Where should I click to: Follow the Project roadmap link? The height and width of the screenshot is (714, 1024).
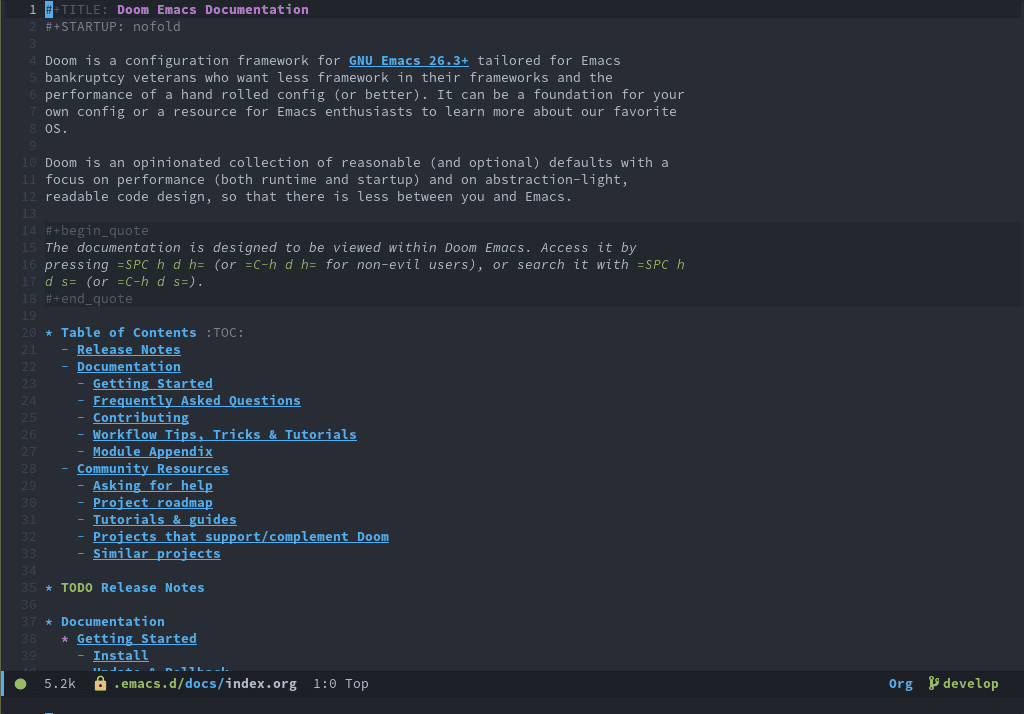tap(152, 503)
